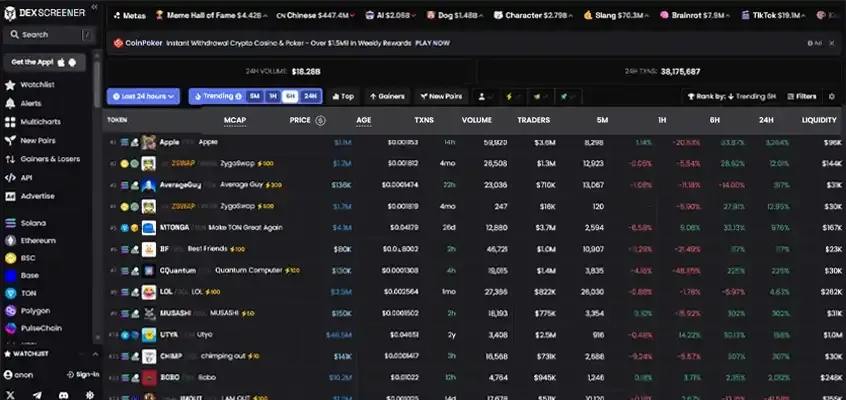
Task: Select the Trending tab
Action: 217,96
